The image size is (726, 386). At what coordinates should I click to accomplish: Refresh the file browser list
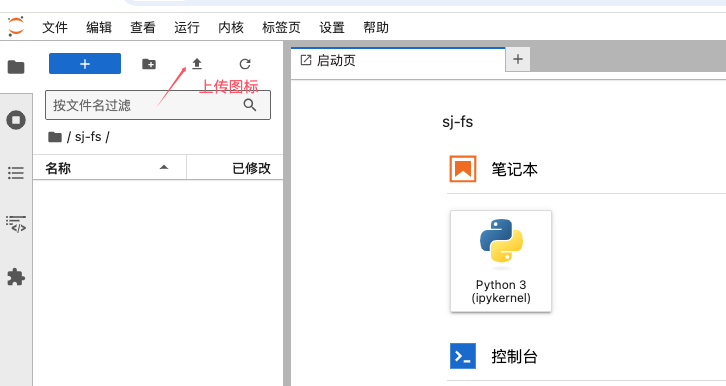tap(245, 64)
